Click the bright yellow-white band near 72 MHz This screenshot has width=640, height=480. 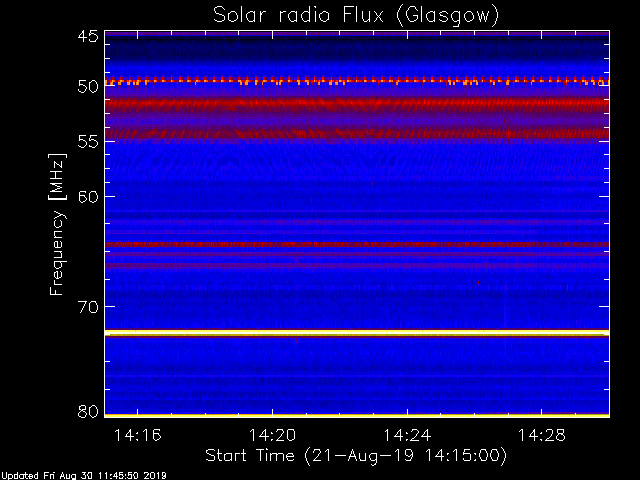357,333
